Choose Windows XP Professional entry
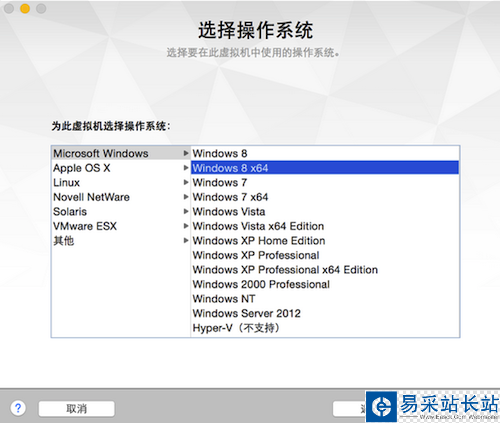Screen dimensions: 500x423 click(325, 255)
